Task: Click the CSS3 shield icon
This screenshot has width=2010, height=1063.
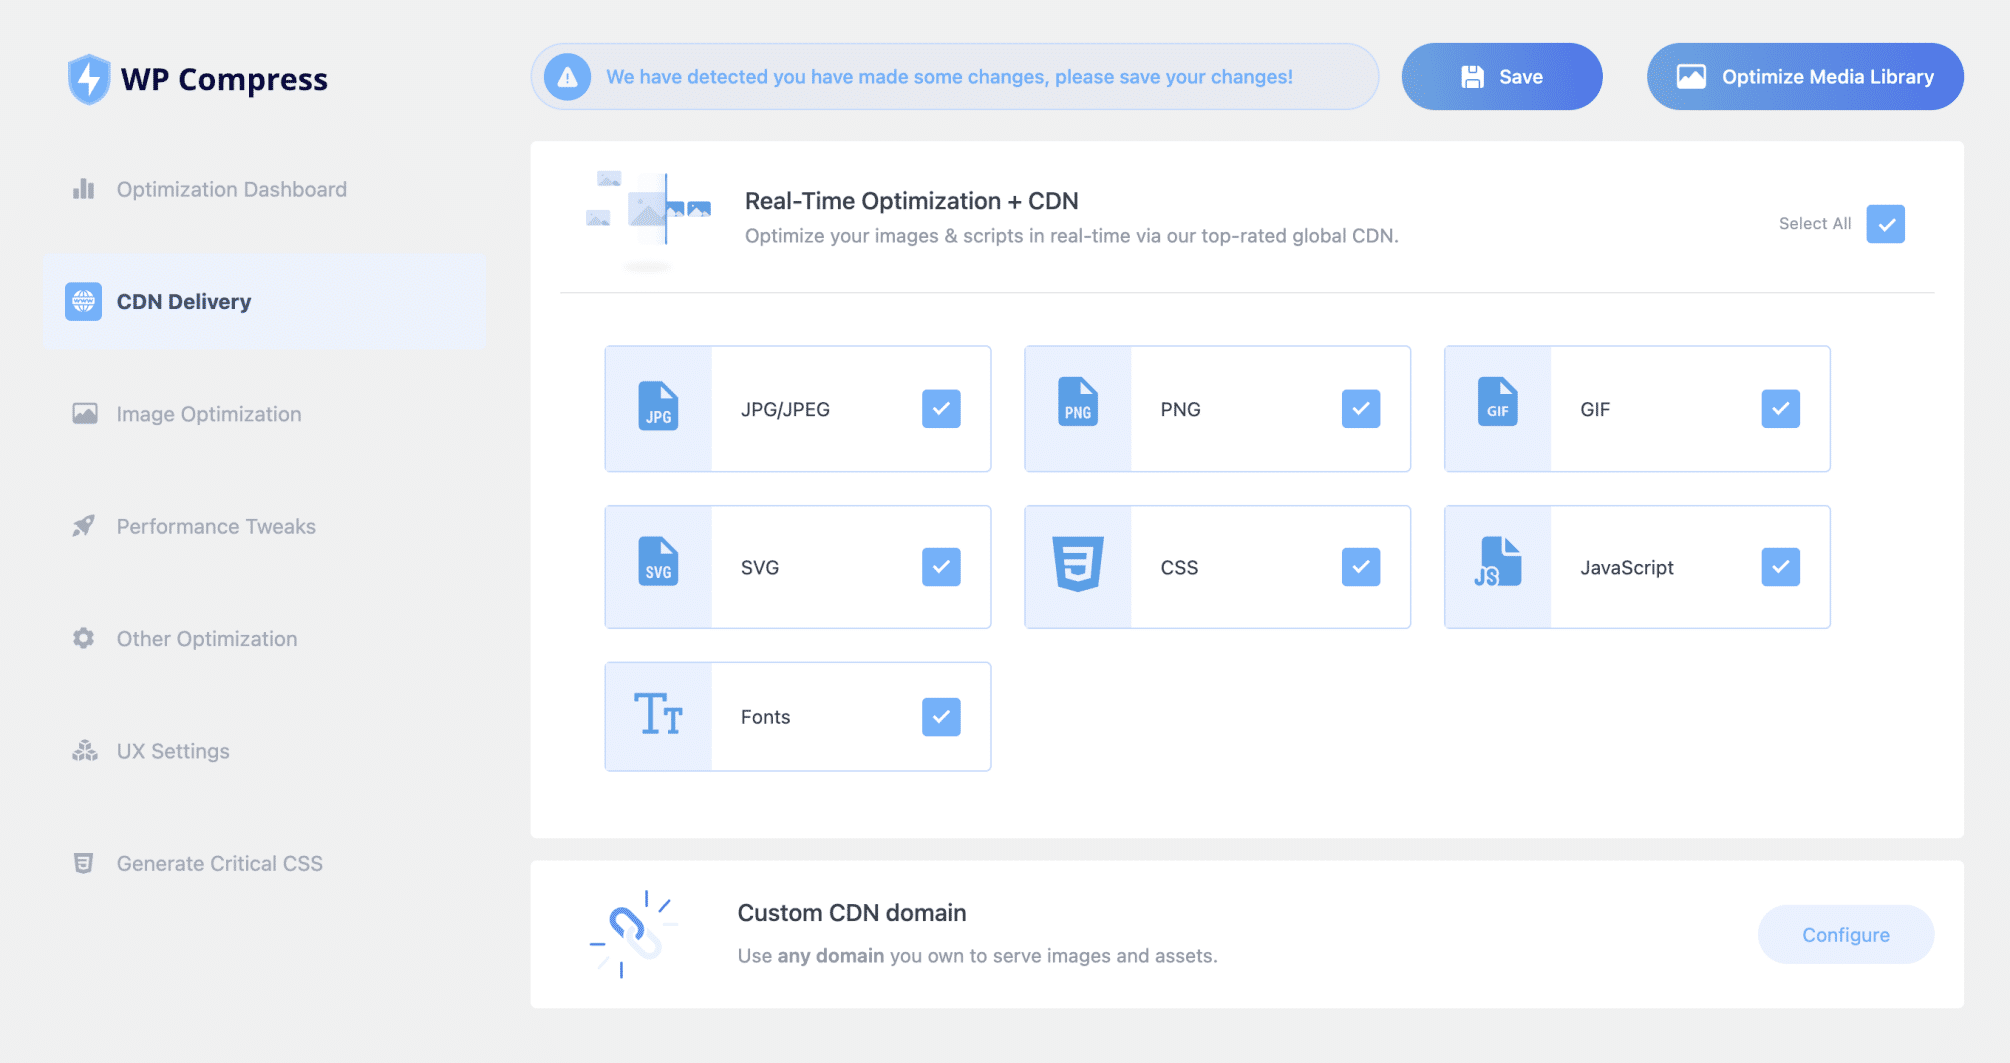Action: tap(1078, 564)
